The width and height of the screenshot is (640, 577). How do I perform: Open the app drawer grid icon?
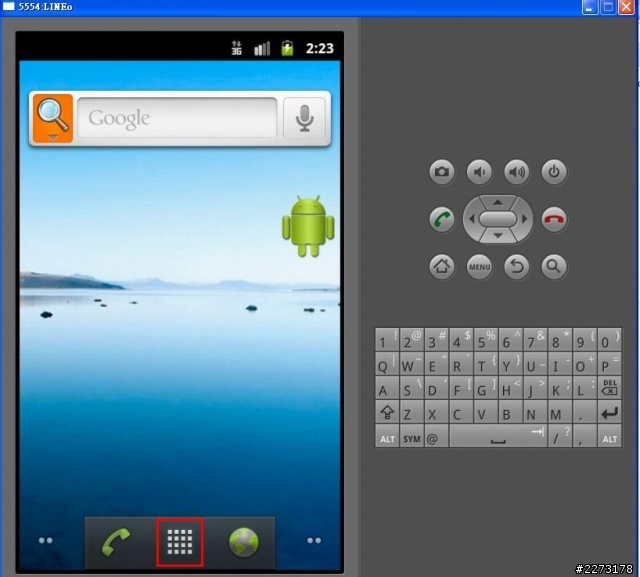(180, 542)
